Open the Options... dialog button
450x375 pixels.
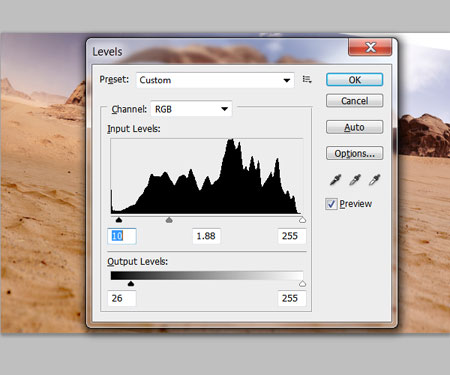pos(354,153)
